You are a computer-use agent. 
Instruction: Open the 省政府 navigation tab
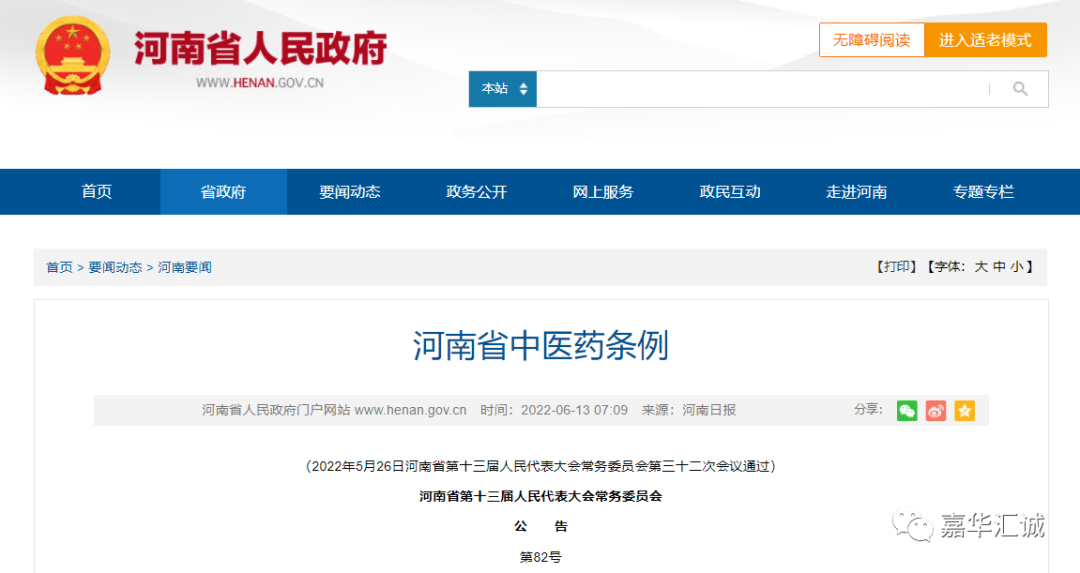pos(223,192)
